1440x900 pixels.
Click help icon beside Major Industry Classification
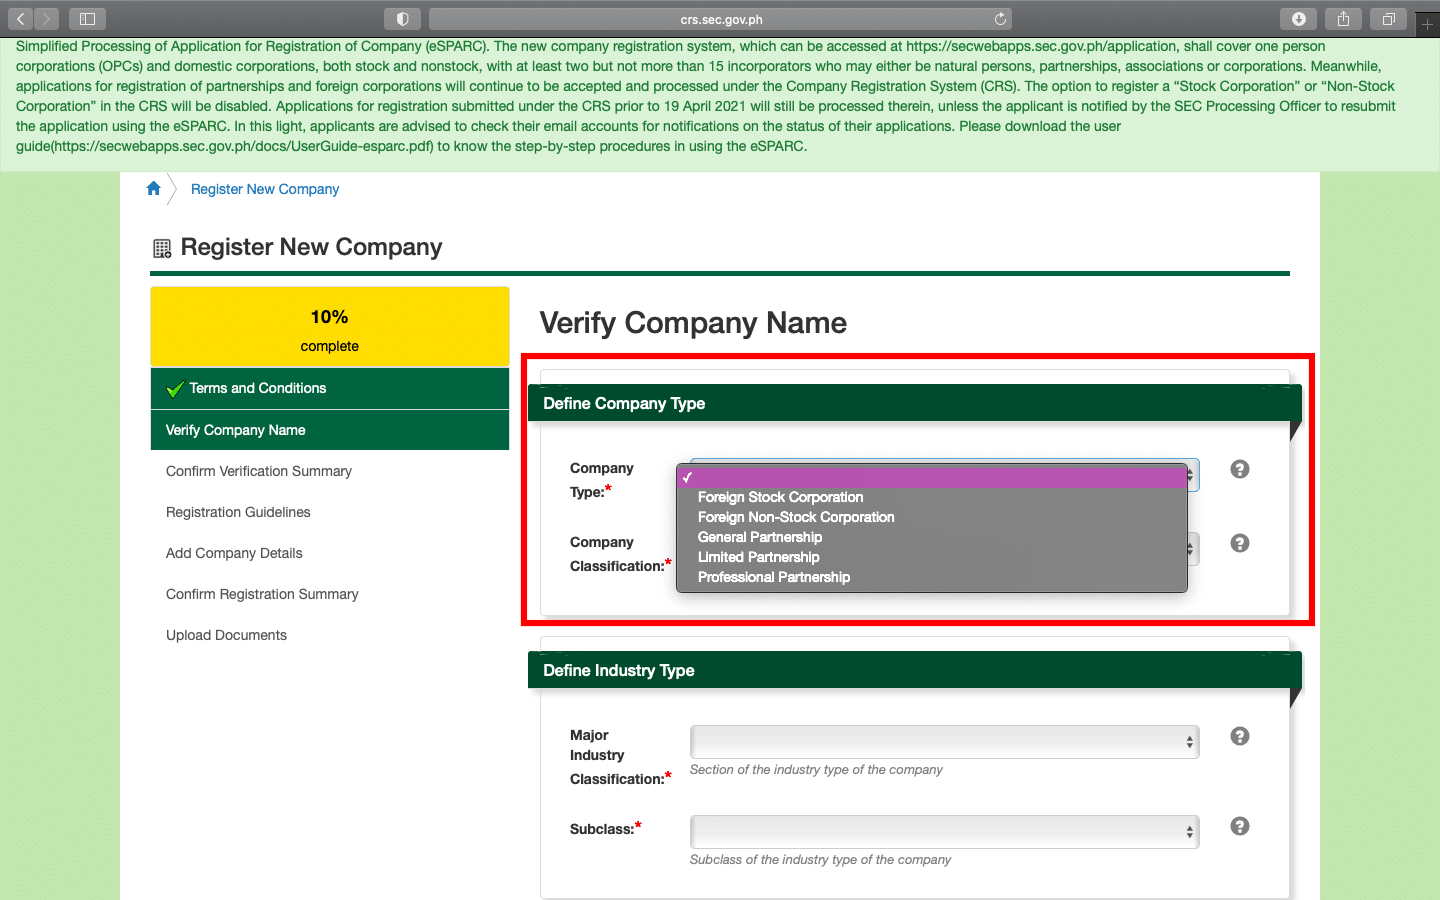pos(1239,736)
